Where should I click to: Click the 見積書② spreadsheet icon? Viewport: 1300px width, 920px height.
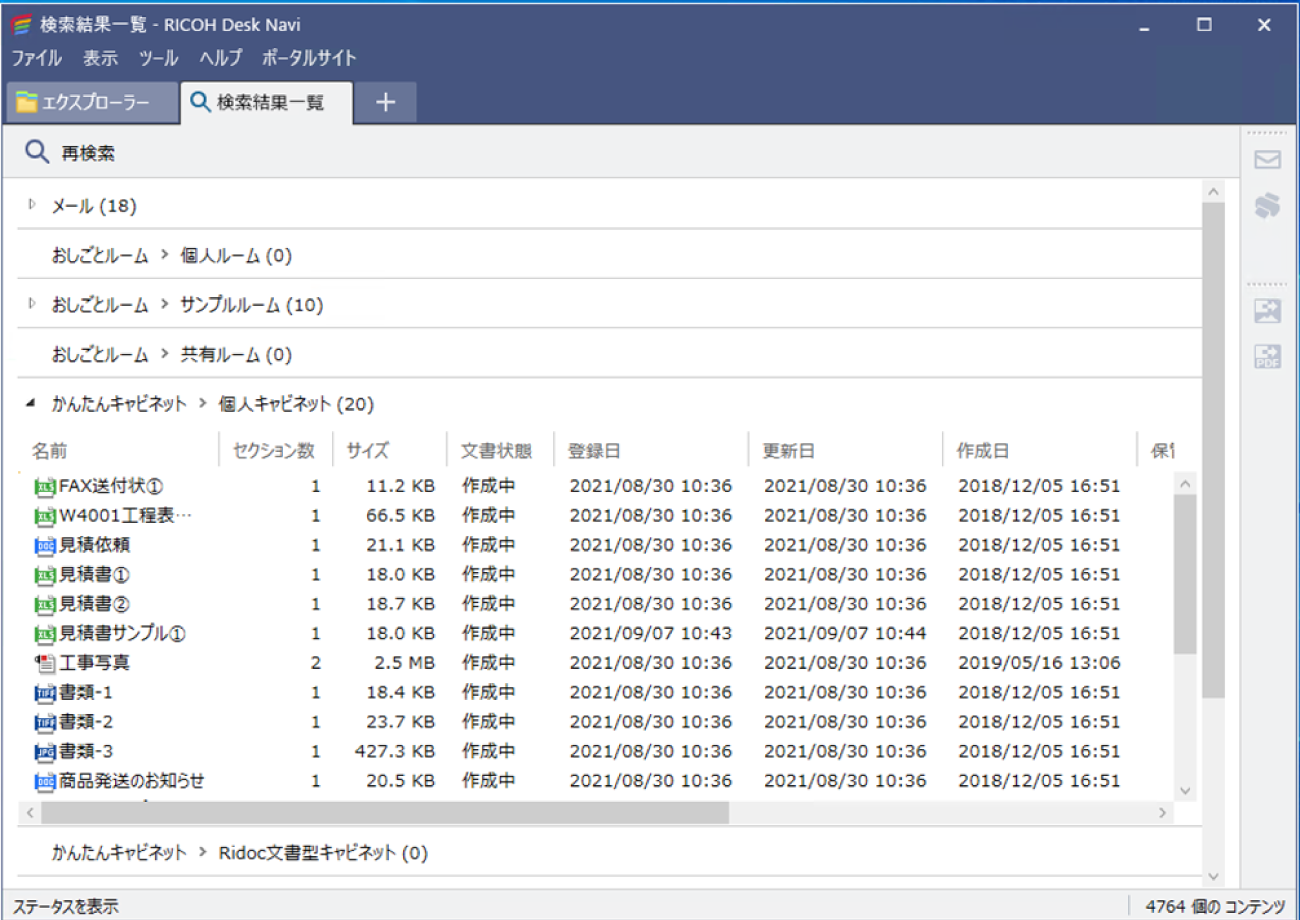click(x=45, y=604)
